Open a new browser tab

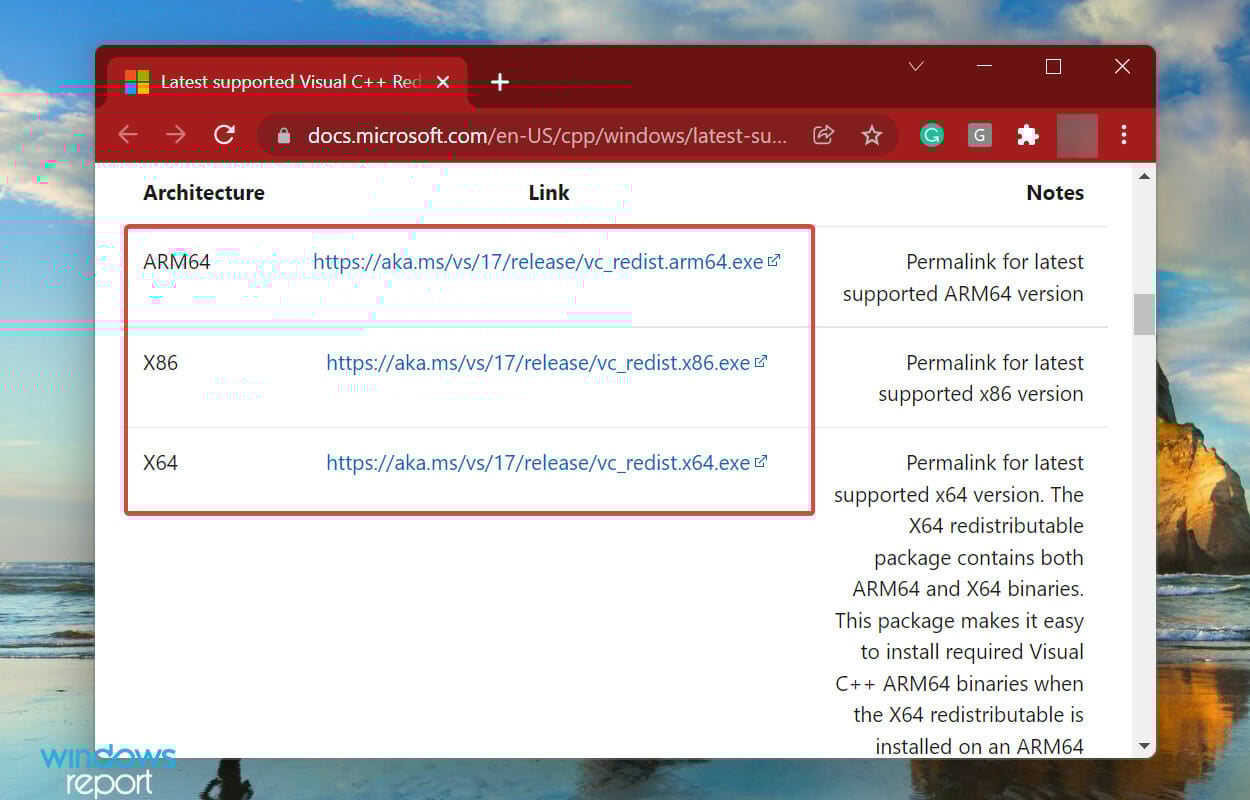[x=500, y=82]
